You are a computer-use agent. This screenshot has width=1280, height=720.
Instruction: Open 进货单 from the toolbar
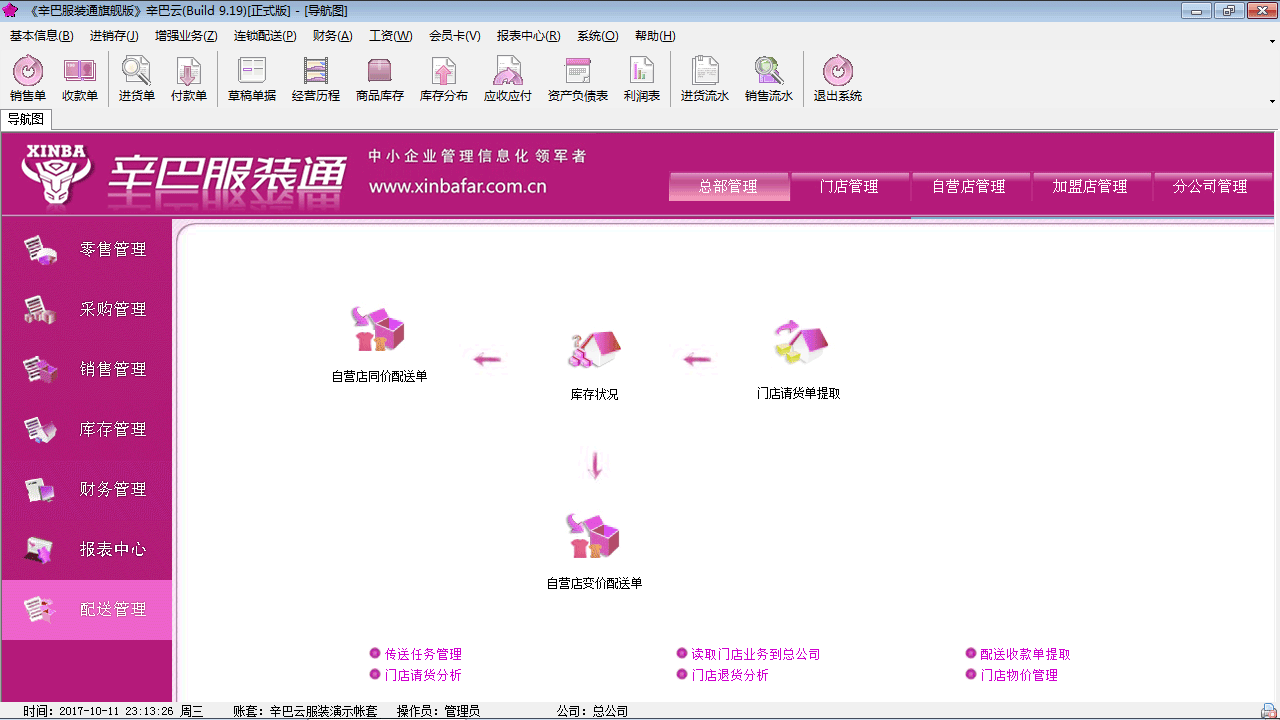[137, 79]
